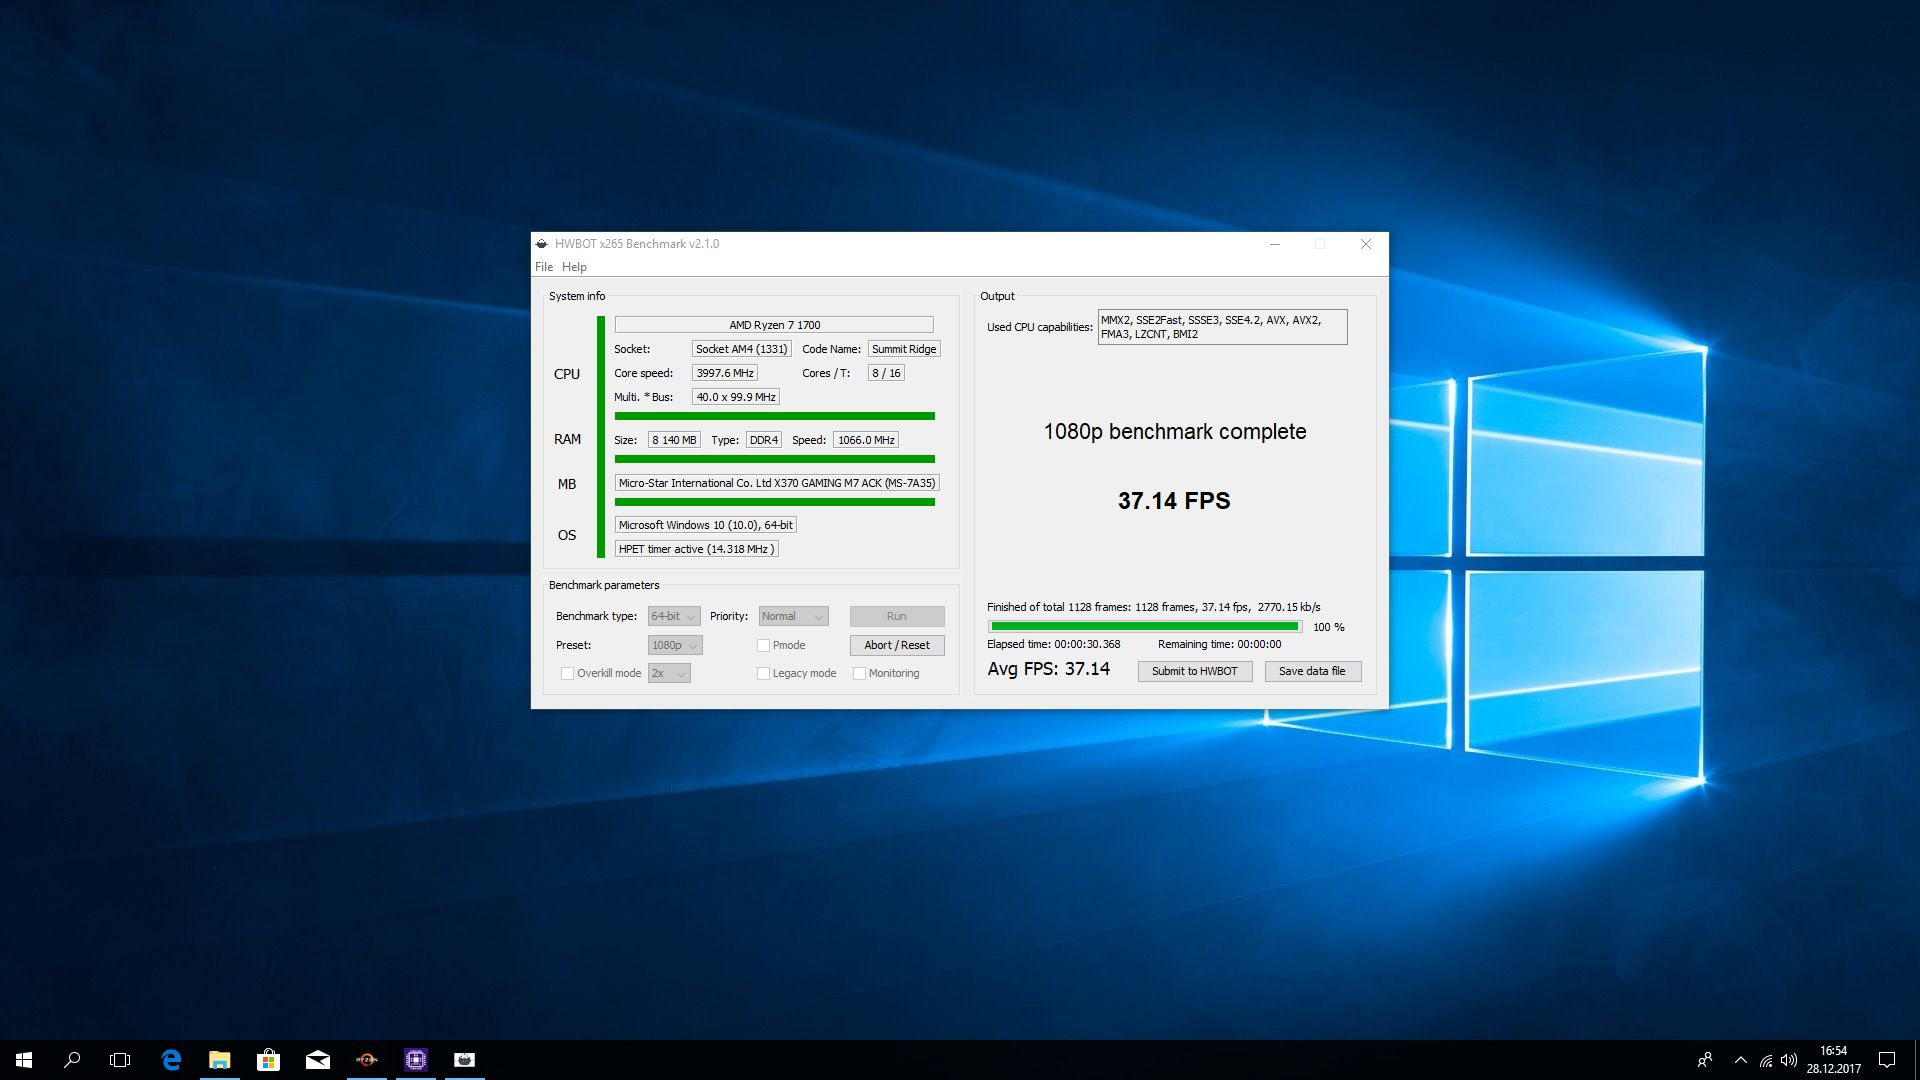Toggle the Monitoring checkbox
Image resolution: width=1920 pixels, height=1080 pixels.
pos(860,673)
